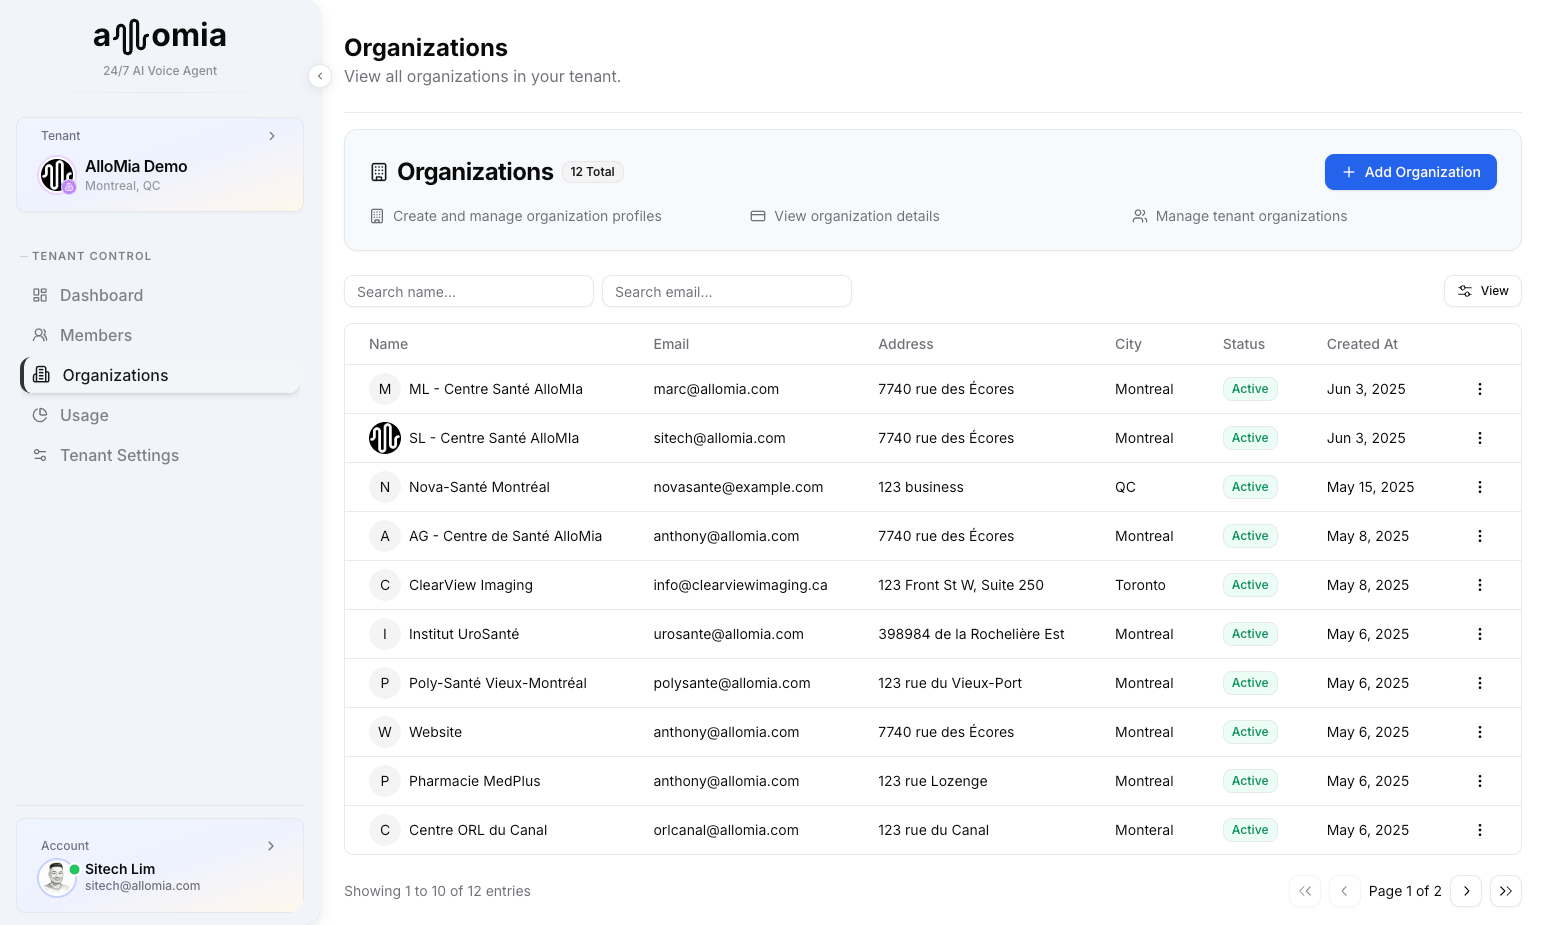Click the Manage tenant organizations people icon
This screenshot has width=1546, height=925.
[1139, 216]
